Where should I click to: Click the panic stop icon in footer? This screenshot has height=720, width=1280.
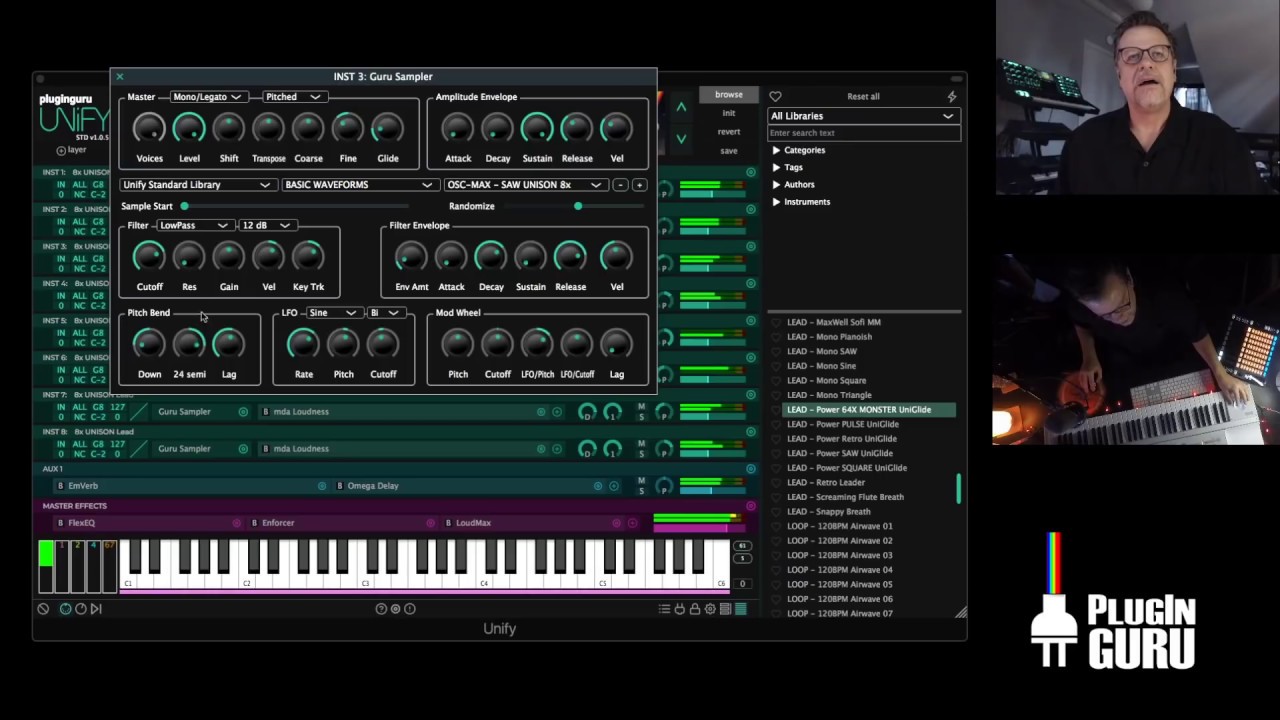coord(43,608)
